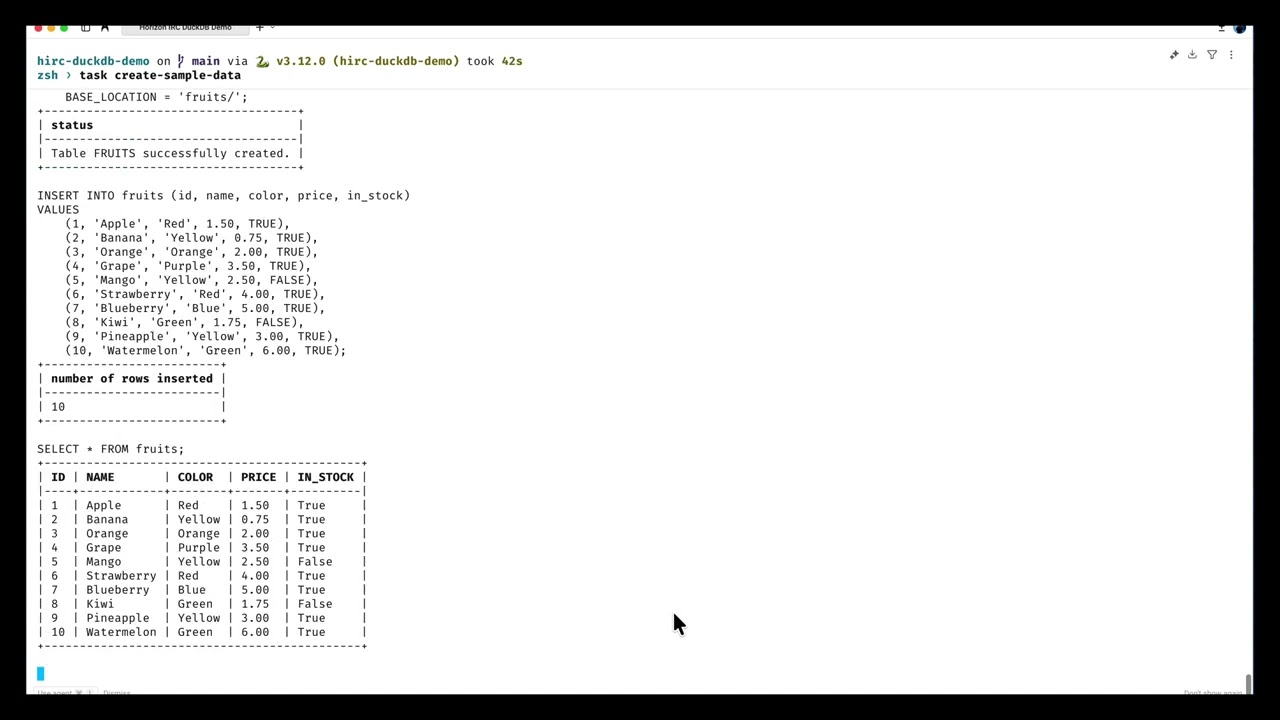Viewport: 1280px width, 720px height.
Task: Click the 'Watermelon' cell in results table
Action: [121, 631]
